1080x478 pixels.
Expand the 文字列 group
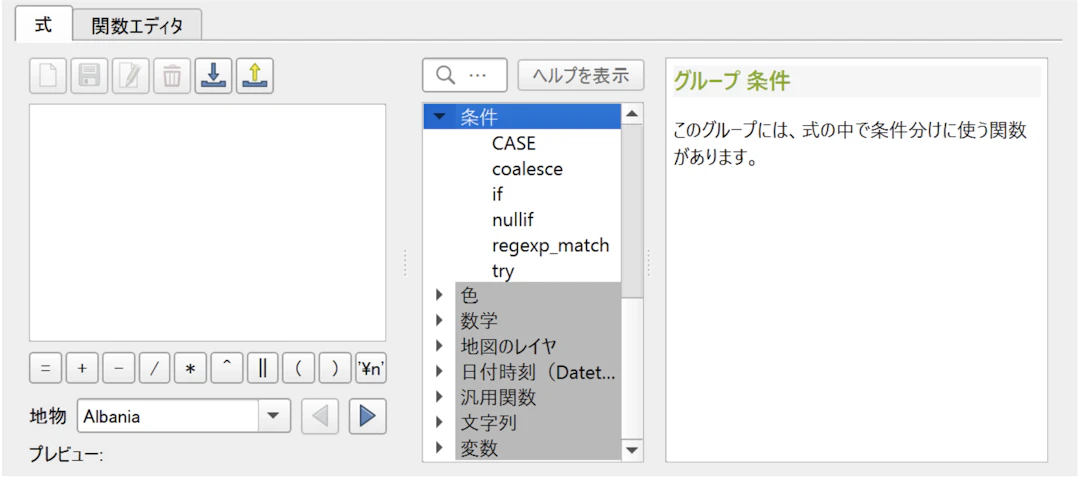(439, 423)
